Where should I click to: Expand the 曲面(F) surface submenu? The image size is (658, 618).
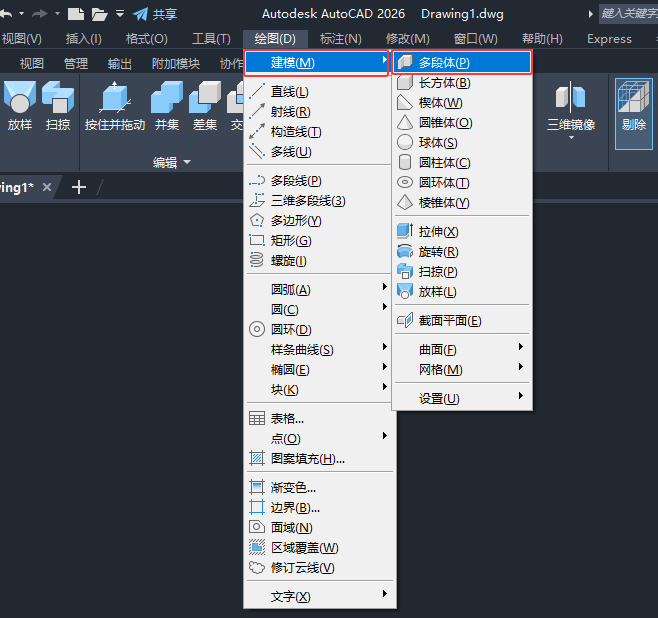coord(462,349)
